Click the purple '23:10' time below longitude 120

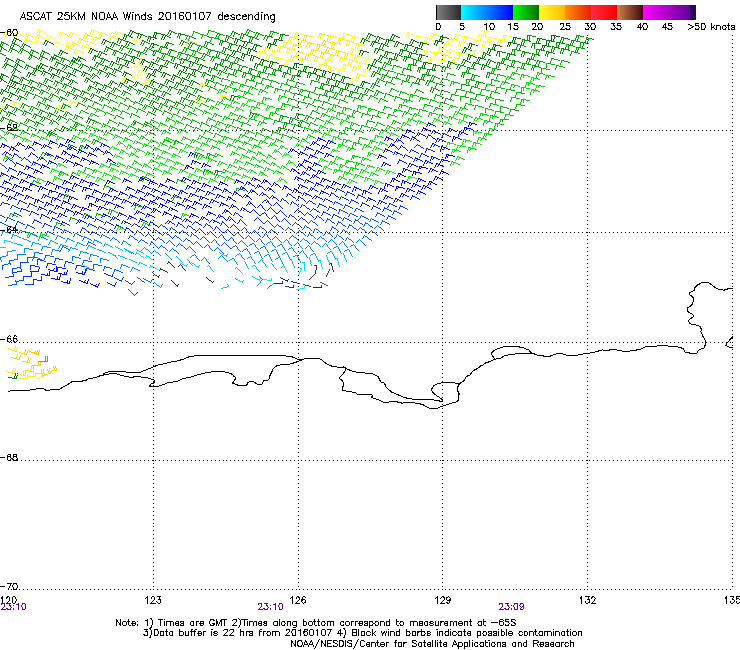pyautogui.click(x=14, y=607)
